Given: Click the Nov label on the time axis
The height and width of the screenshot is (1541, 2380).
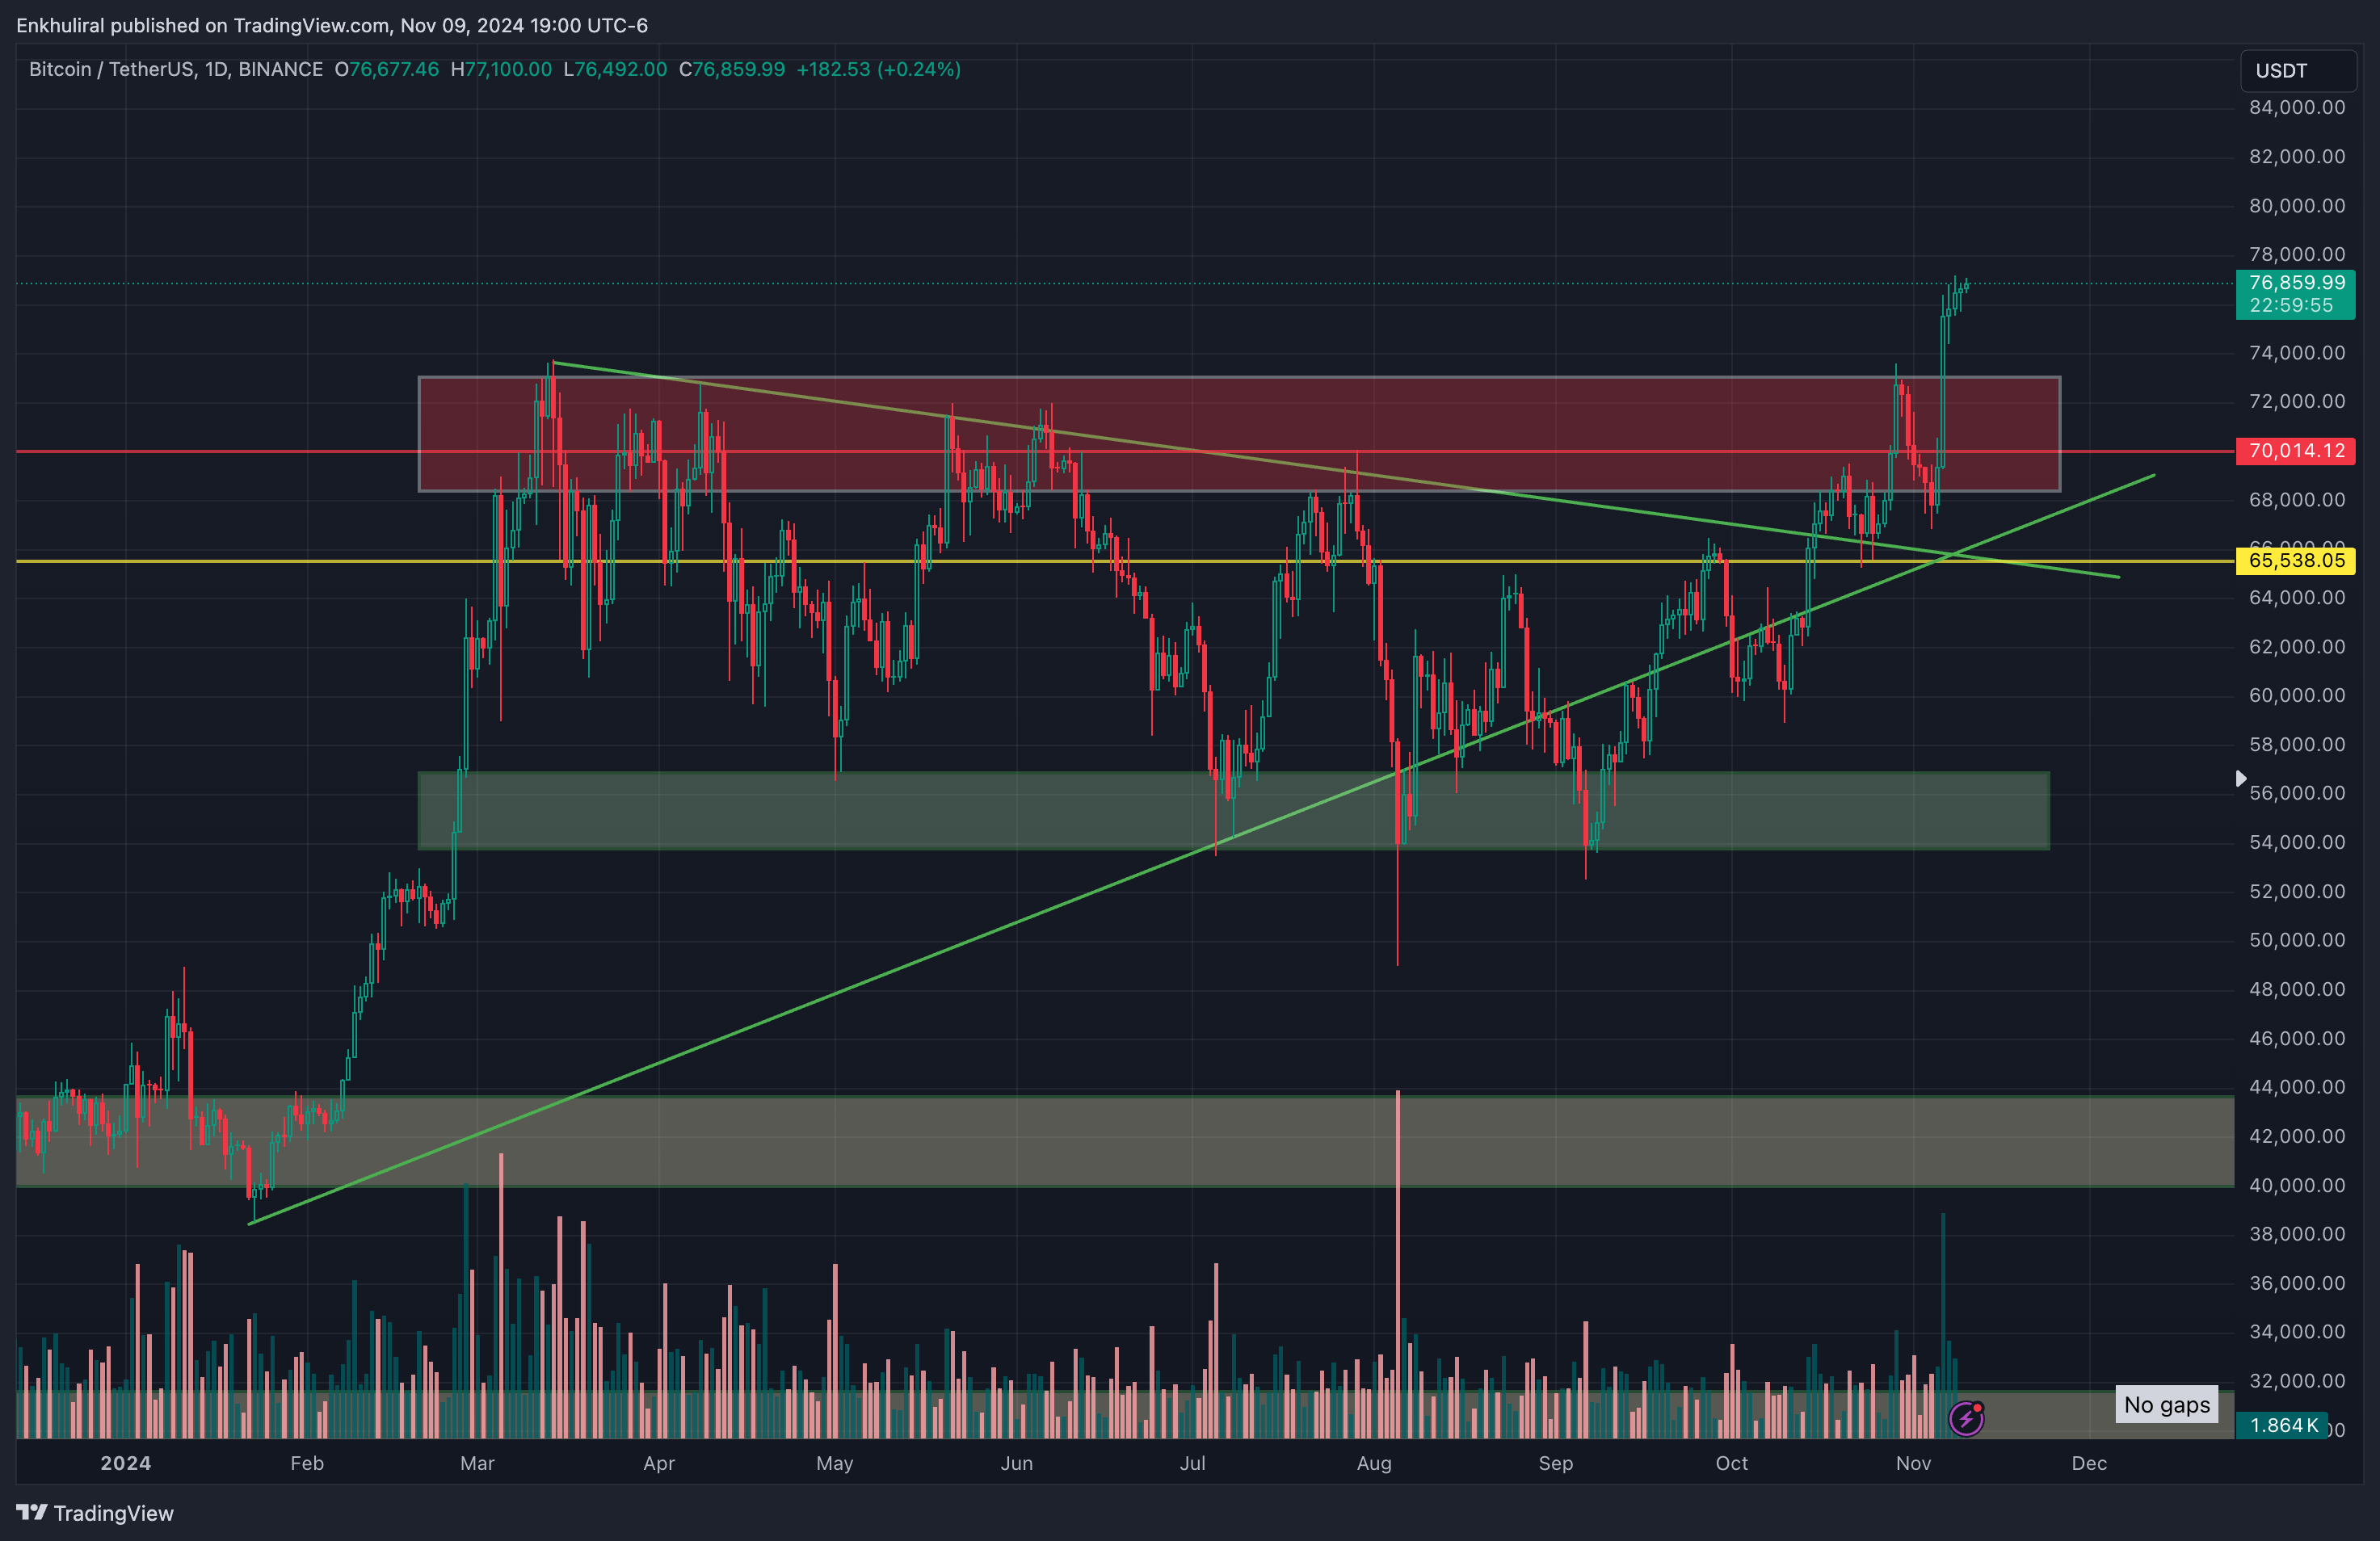Looking at the screenshot, I should [x=1912, y=1463].
